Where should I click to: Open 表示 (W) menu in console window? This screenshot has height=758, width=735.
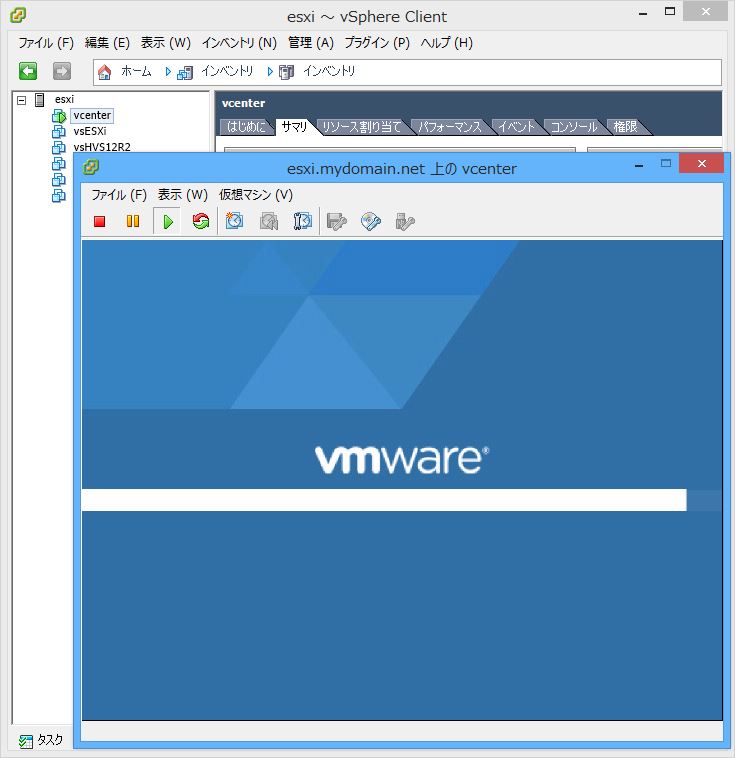(x=183, y=195)
